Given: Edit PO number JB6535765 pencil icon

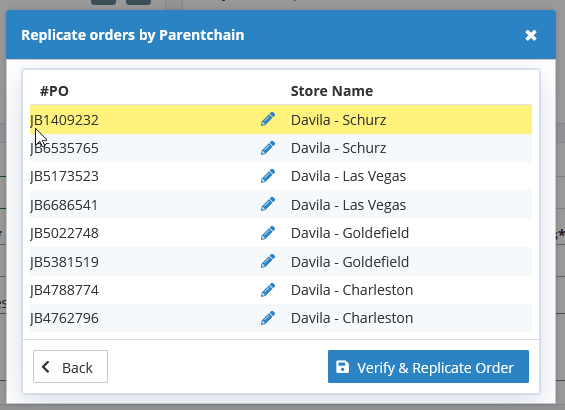Looking at the screenshot, I should point(268,148).
